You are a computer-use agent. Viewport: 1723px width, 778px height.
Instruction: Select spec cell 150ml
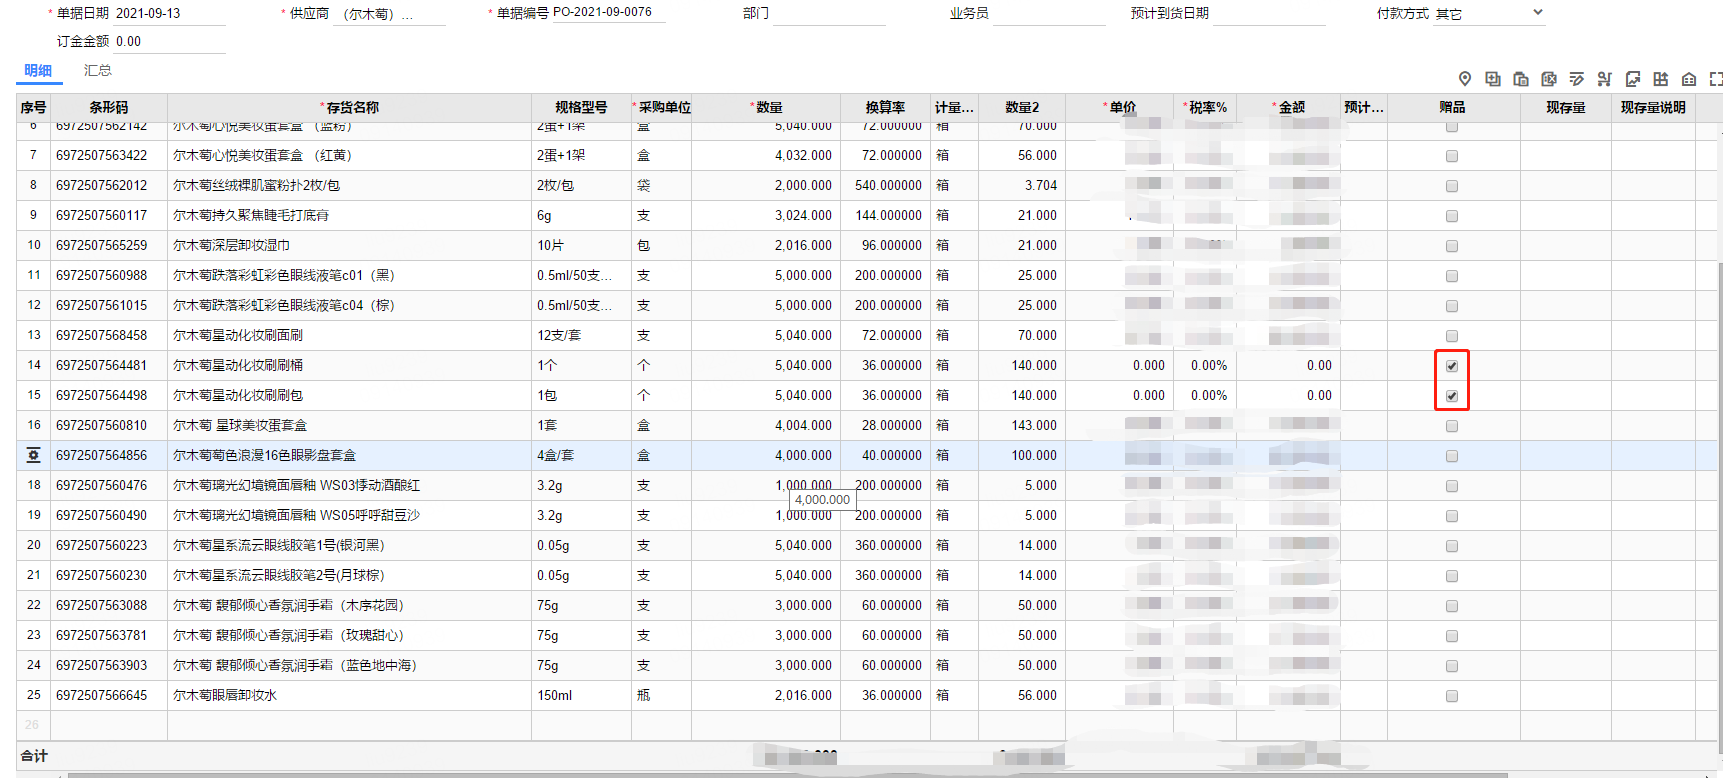[x=581, y=695]
